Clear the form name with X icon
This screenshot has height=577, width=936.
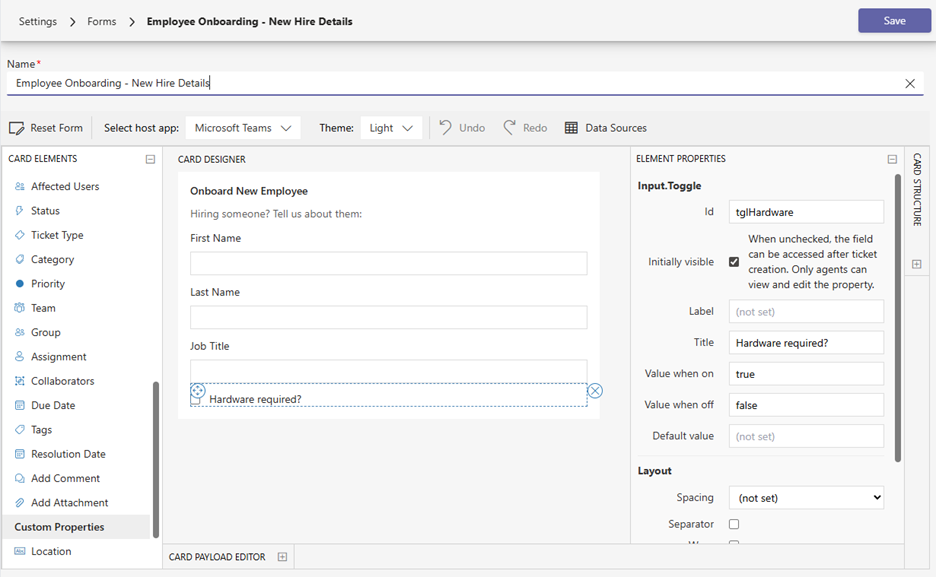click(910, 83)
